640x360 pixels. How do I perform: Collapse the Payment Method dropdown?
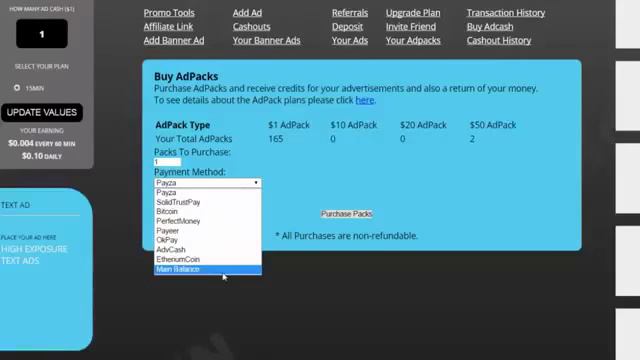tap(208, 183)
